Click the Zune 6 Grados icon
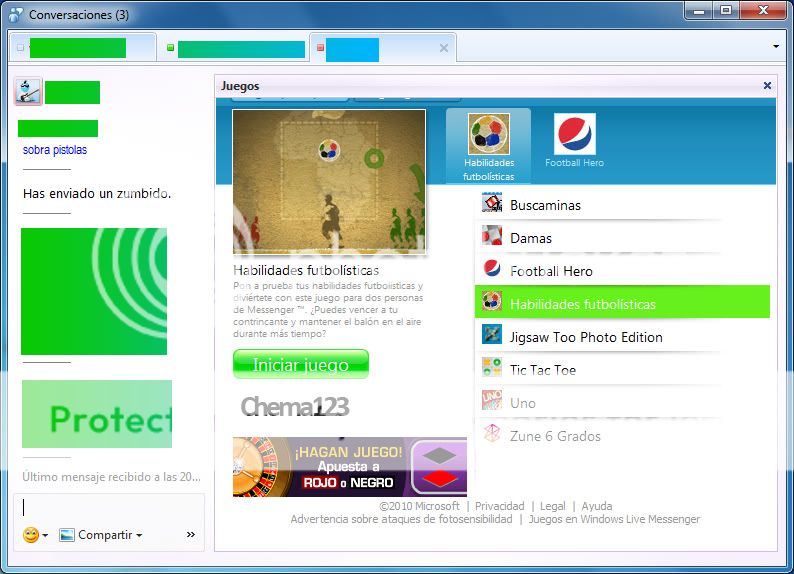This screenshot has height=574, width=794. [x=492, y=433]
